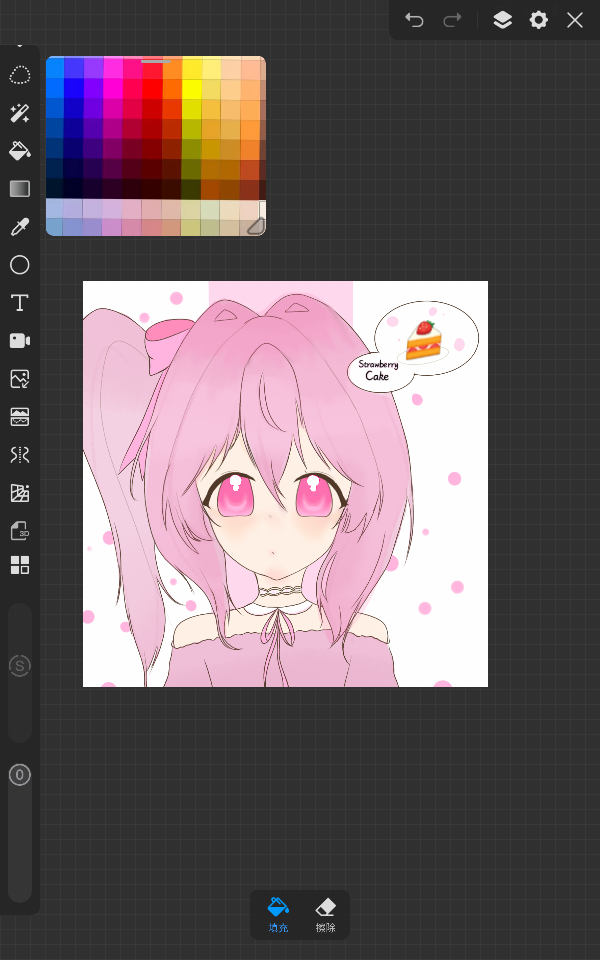The image size is (600, 960).
Task: Open the four-square grid tool menu
Action: [20, 565]
